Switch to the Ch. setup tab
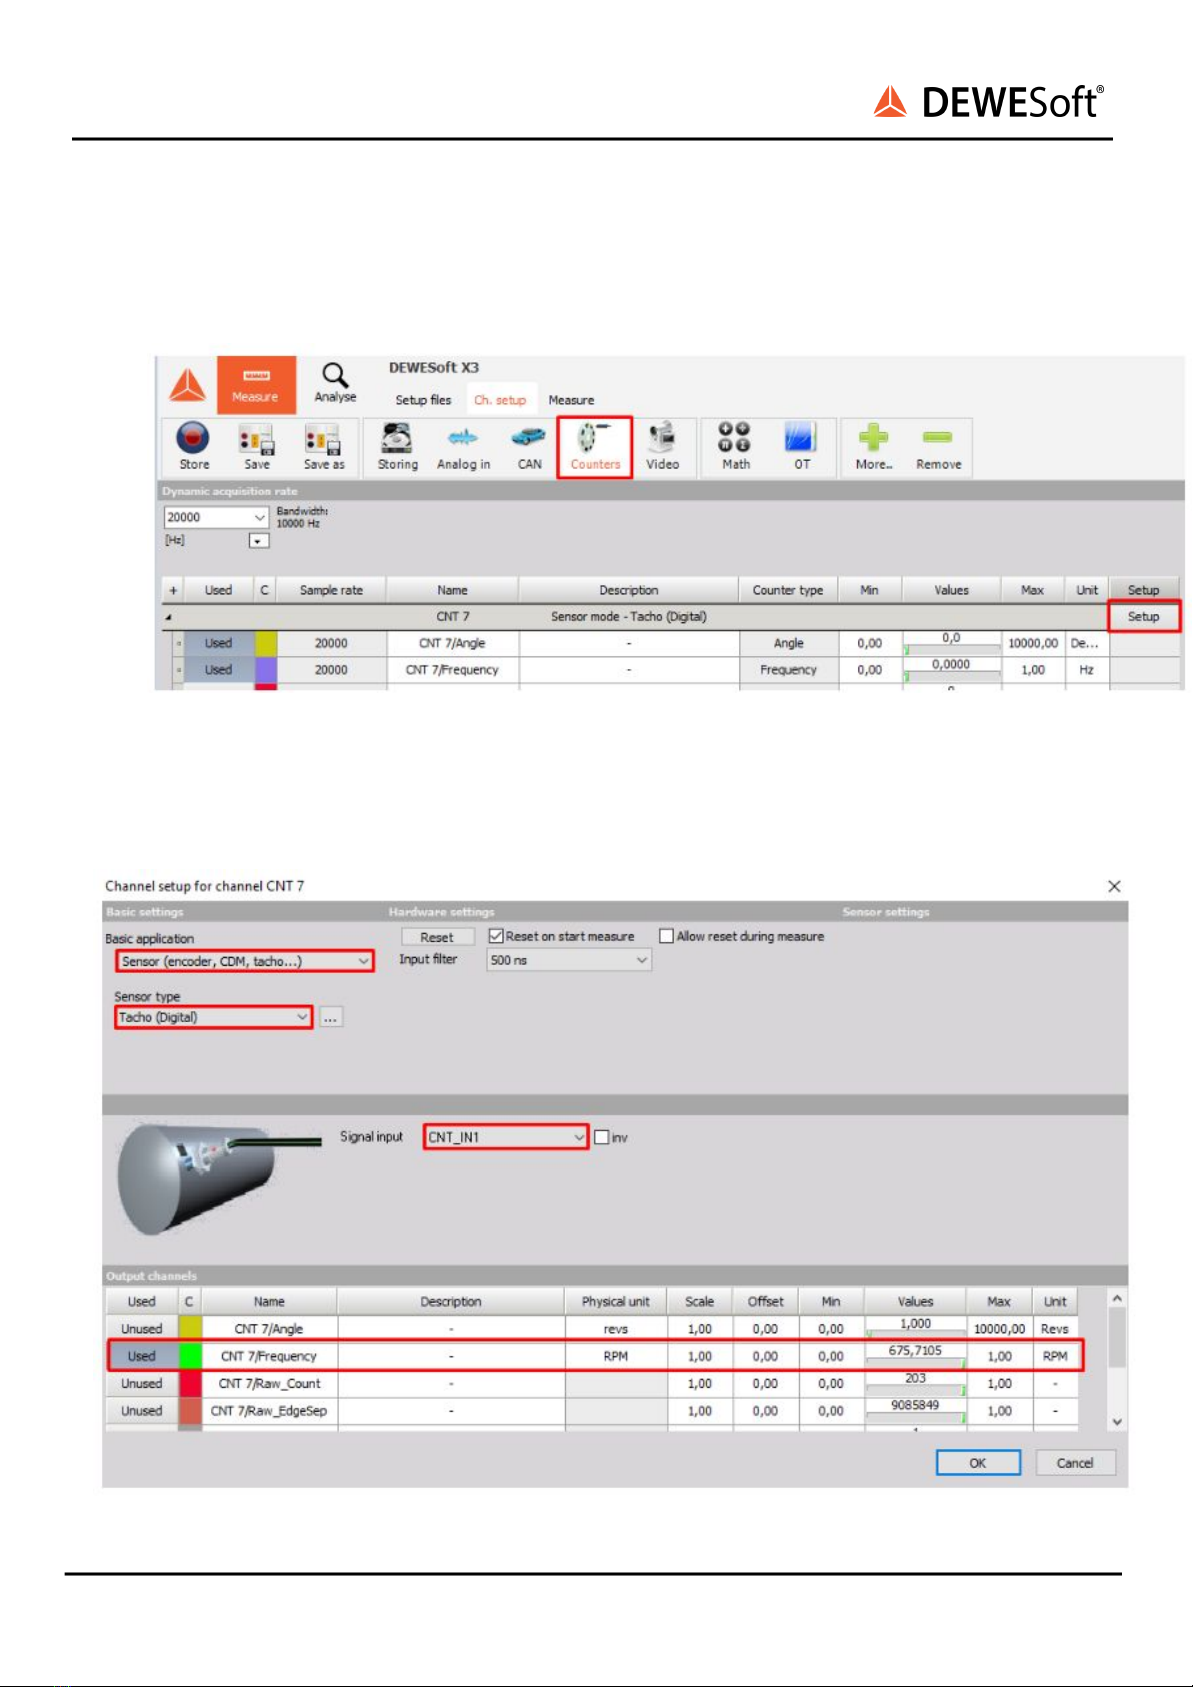This screenshot has width=1193, height=1687. coord(500,400)
